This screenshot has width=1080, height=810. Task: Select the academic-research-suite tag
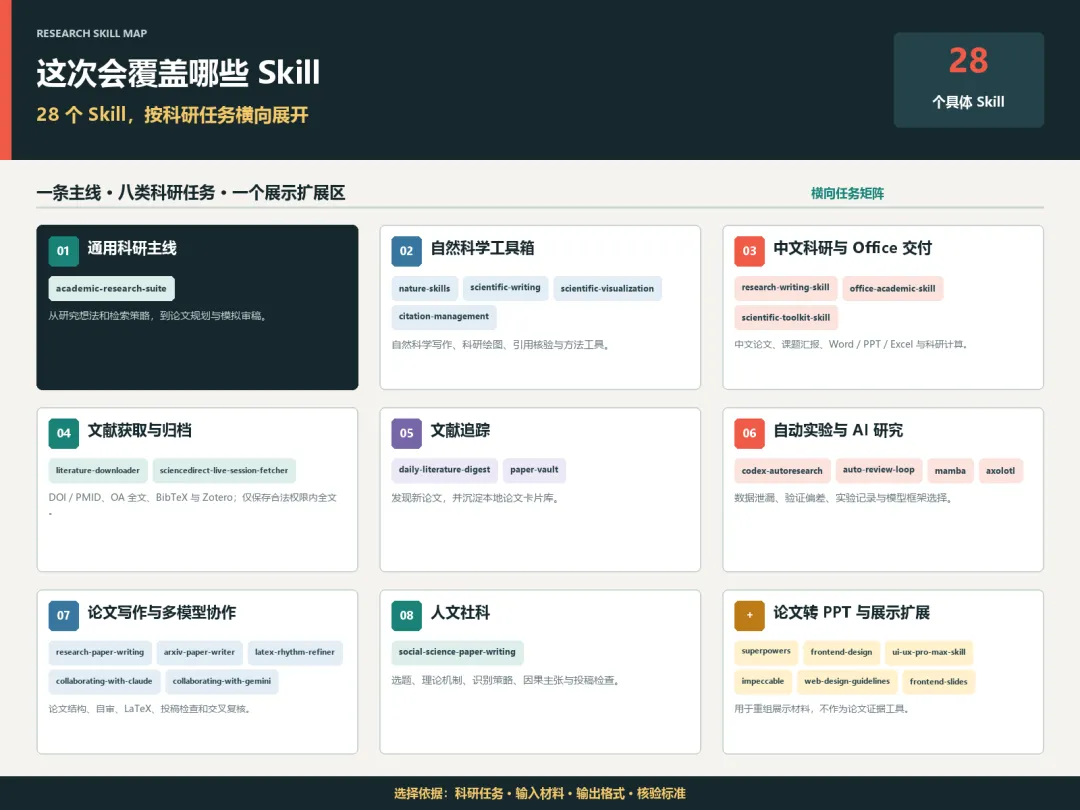click(112, 289)
